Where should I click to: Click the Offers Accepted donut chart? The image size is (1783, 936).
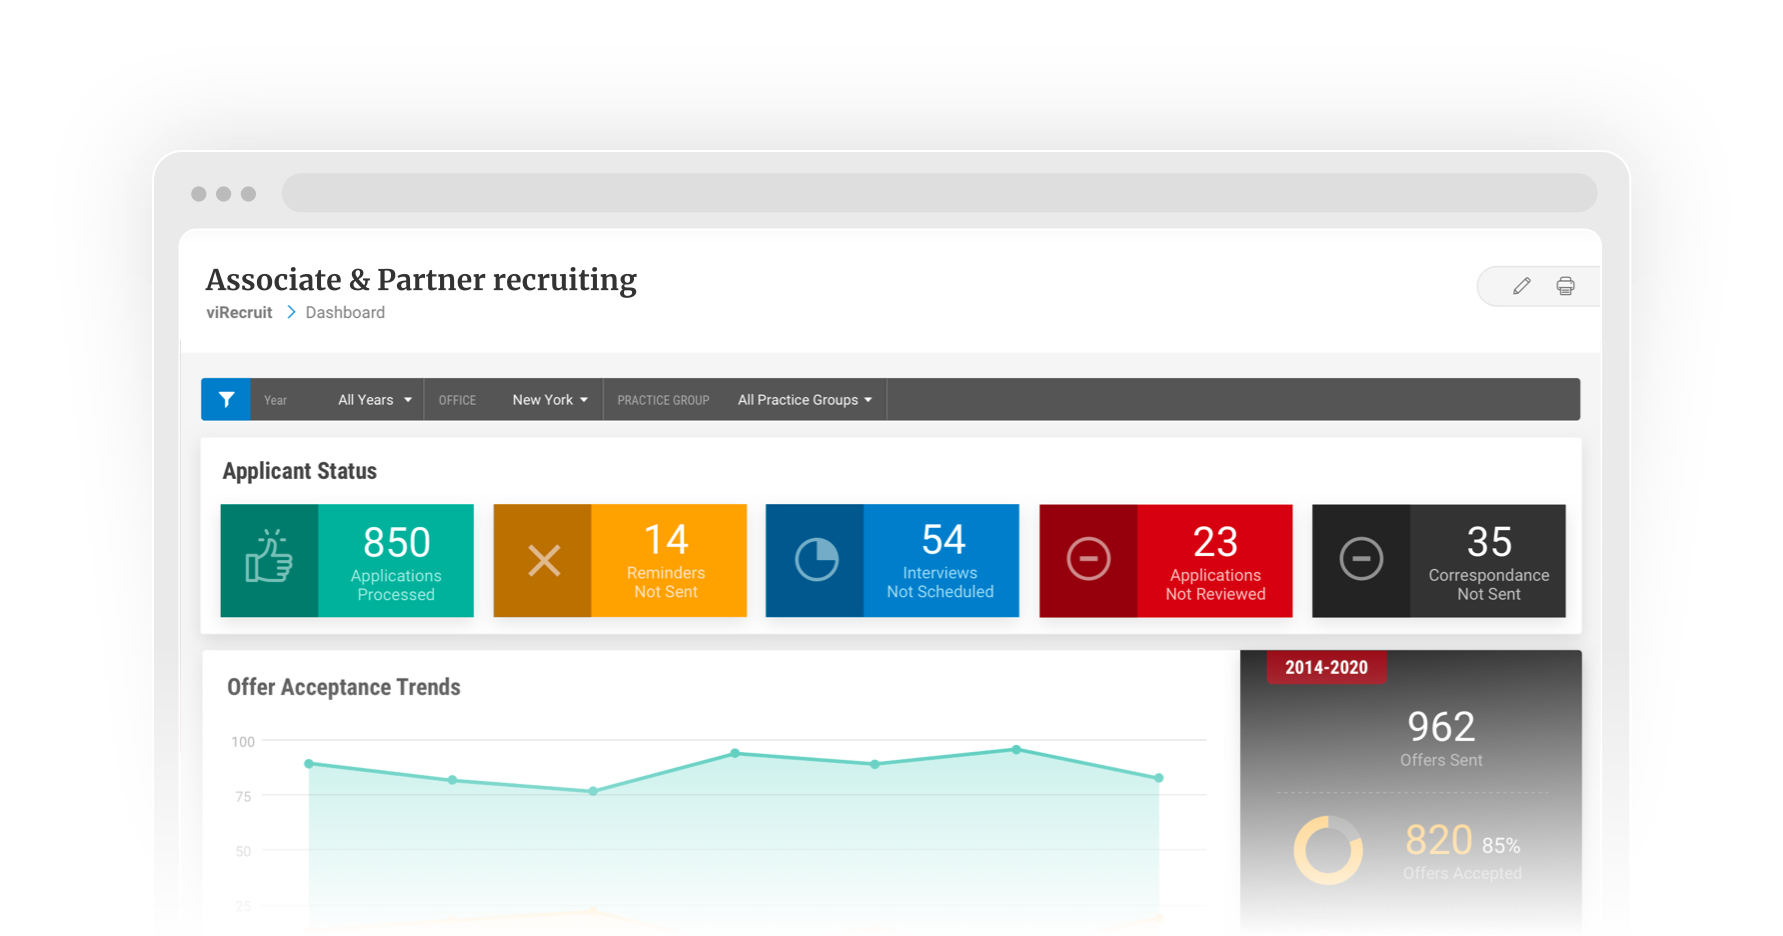[1328, 850]
